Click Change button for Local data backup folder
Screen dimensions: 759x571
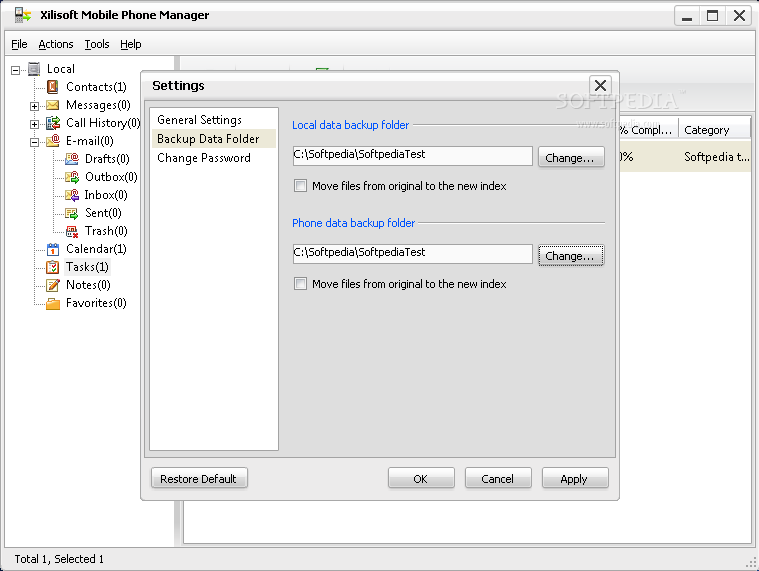[x=571, y=157]
